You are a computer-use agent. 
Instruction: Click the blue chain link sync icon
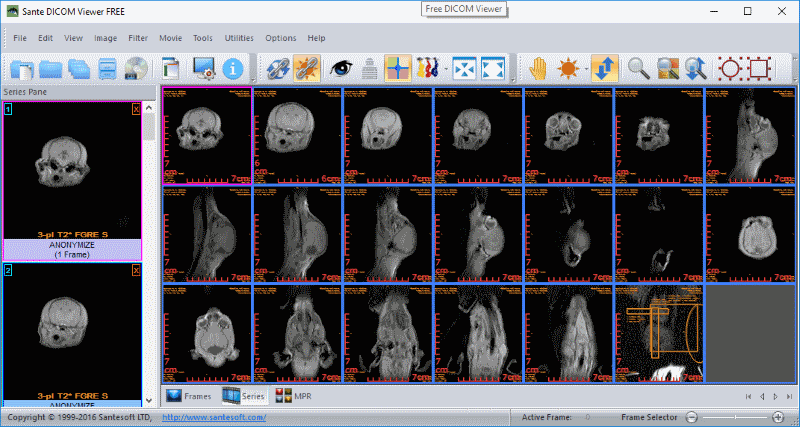278,68
